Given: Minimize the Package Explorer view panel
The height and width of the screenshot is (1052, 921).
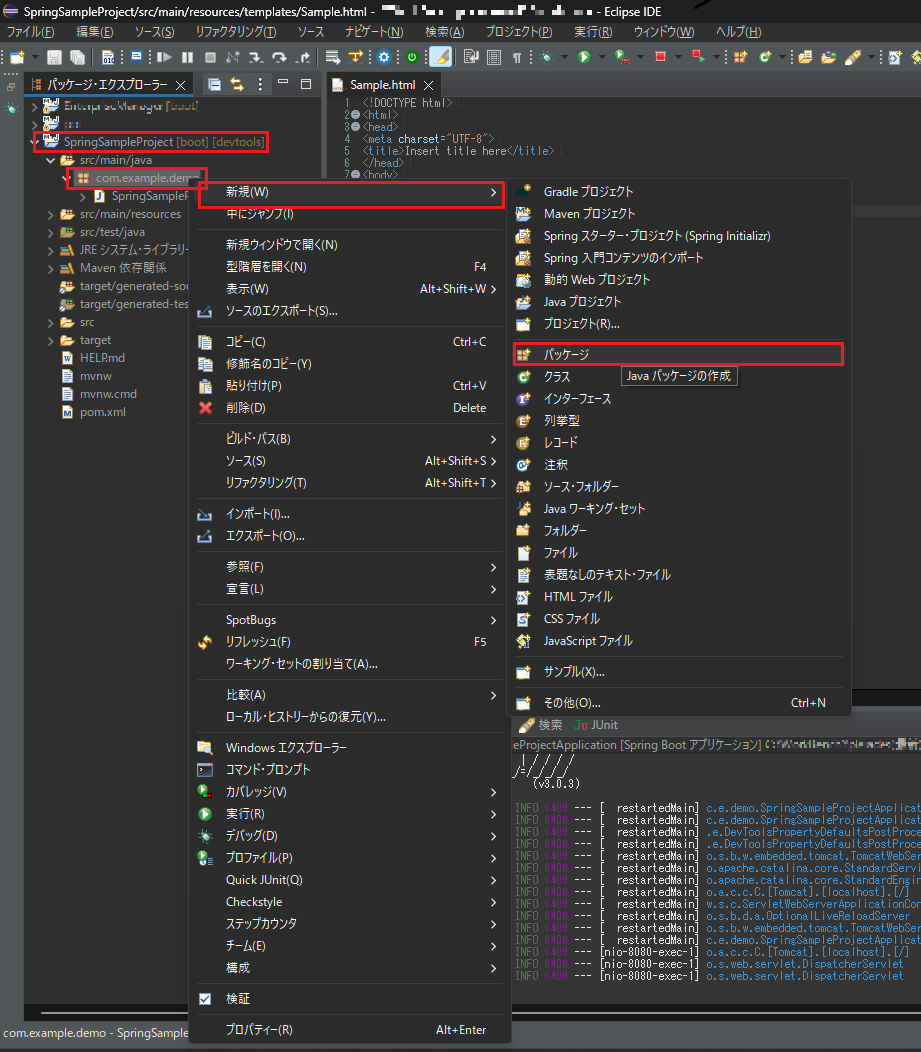Looking at the screenshot, I should (283, 83).
